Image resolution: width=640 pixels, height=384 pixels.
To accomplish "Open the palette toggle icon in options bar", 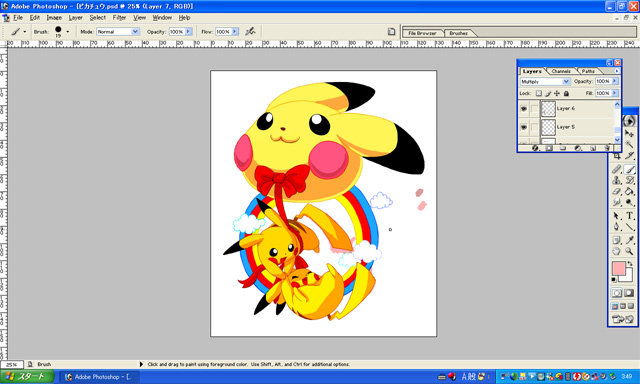I will 391,31.
